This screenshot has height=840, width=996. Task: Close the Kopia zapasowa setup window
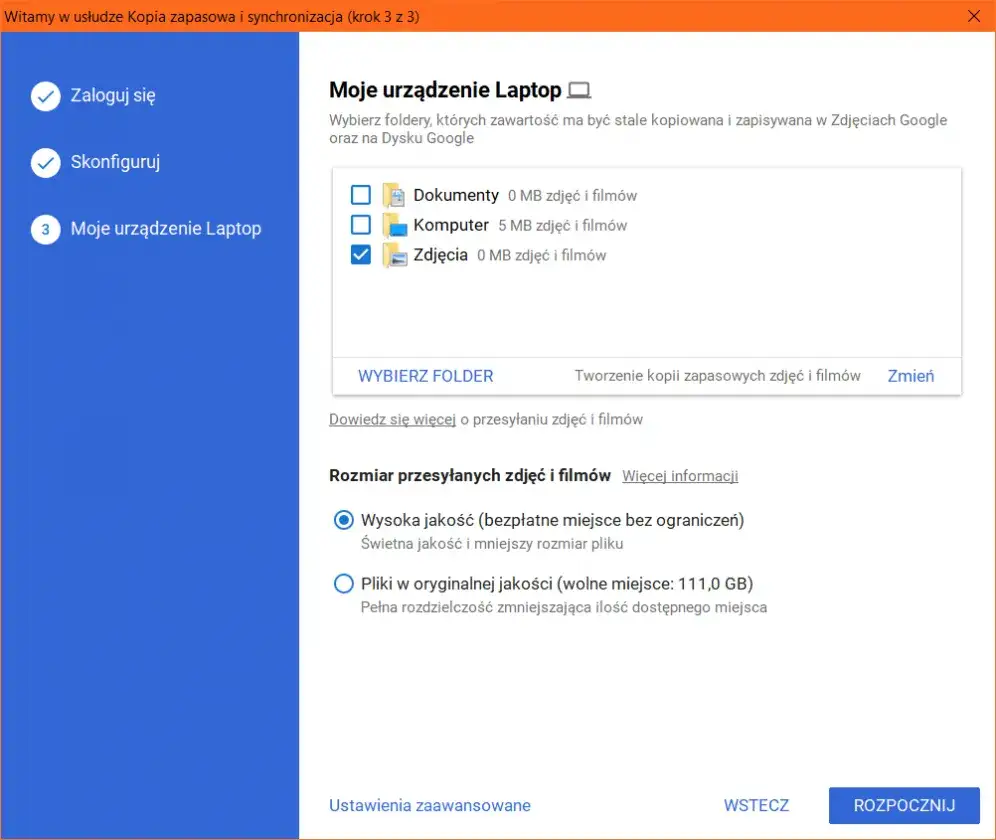(x=974, y=16)
